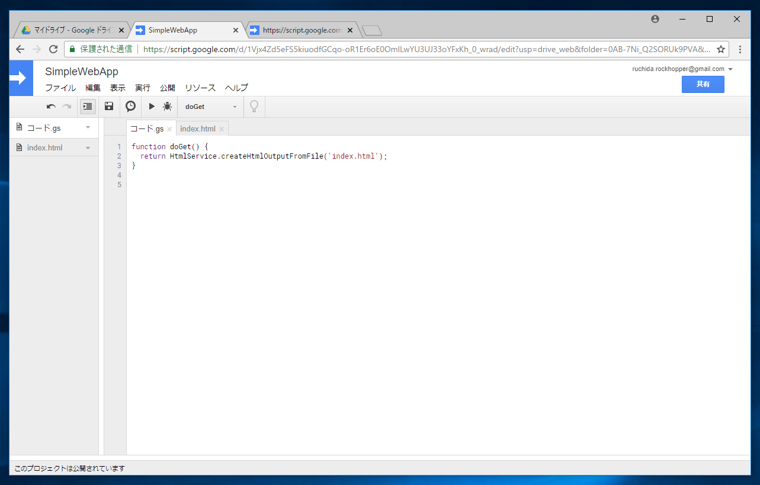
Task: Open the dropdown arrow for index.html file
Action: (x=88, y=148)
